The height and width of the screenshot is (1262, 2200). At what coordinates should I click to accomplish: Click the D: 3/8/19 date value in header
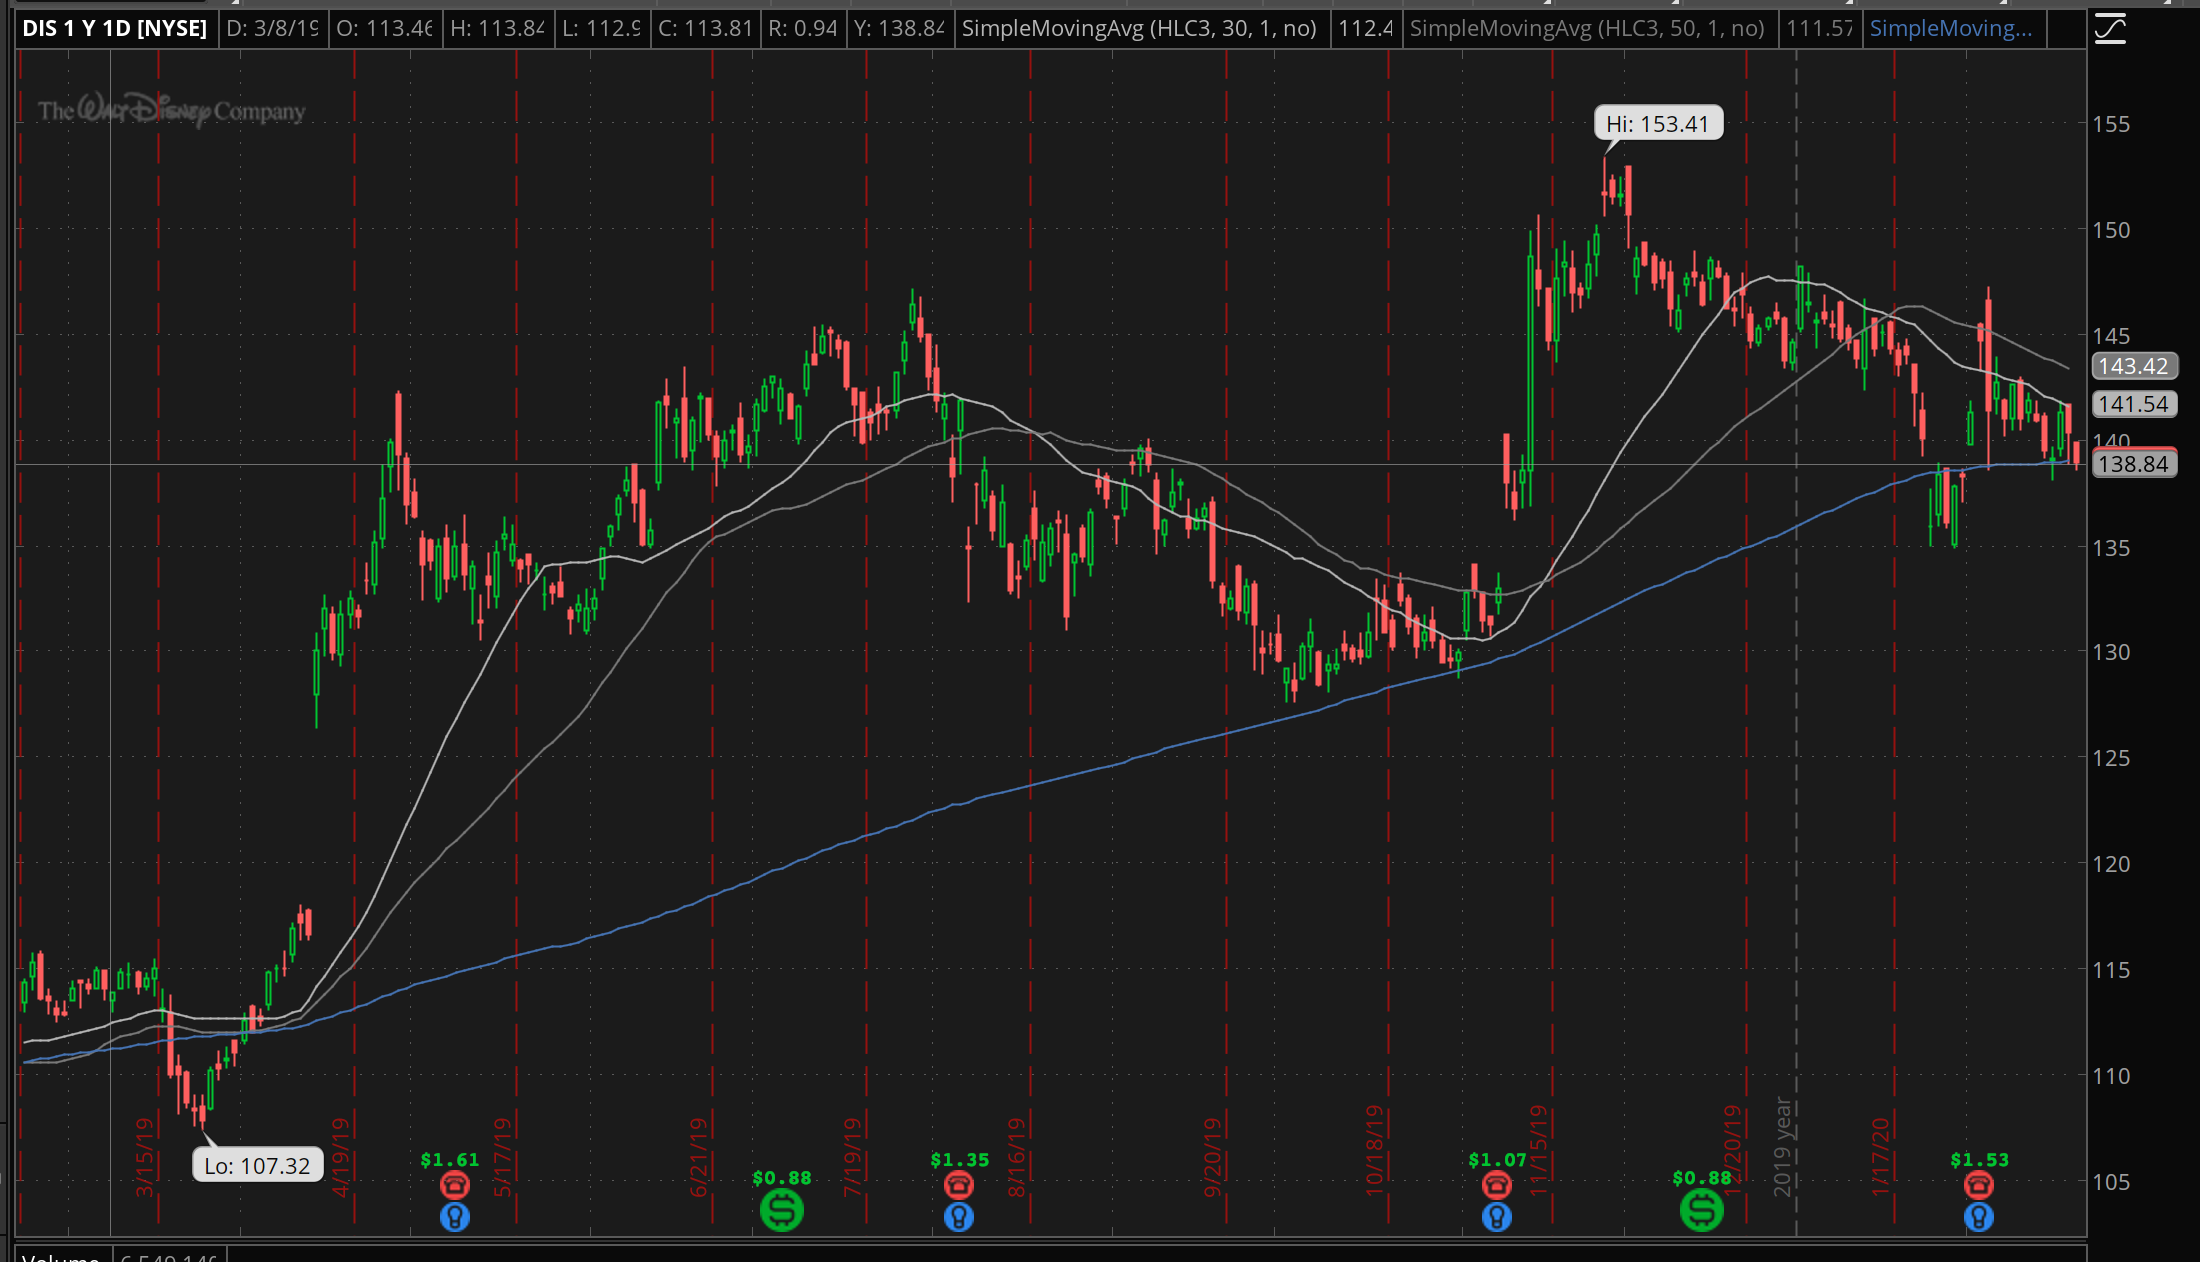pyautogui.click(x=273, y=29)
